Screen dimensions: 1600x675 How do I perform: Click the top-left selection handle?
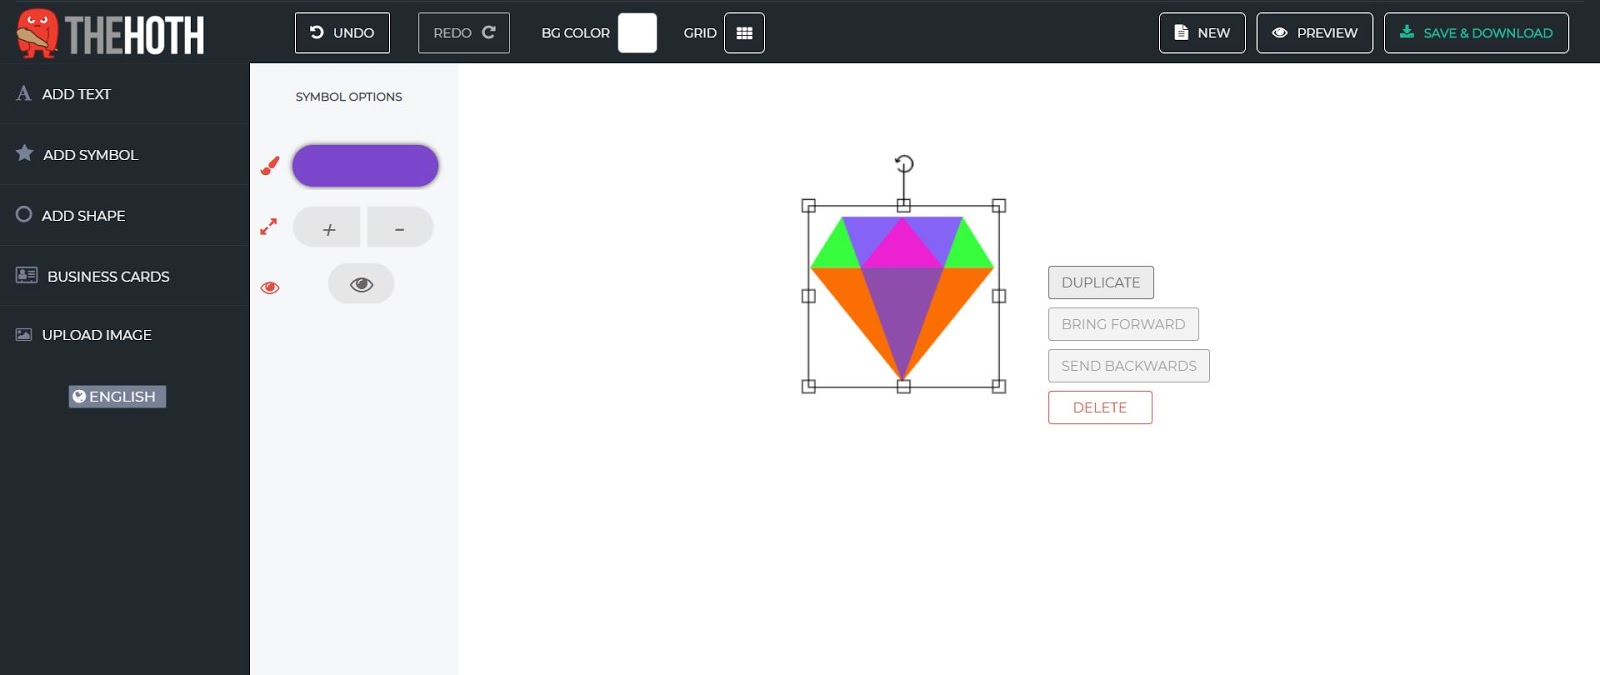(x=809, y=206)
